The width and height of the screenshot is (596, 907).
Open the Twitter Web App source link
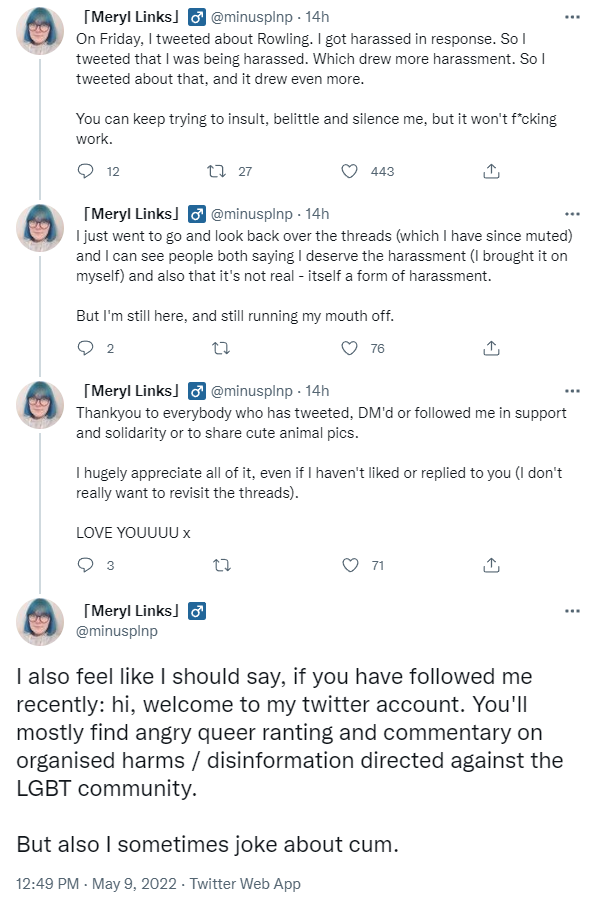245,883
